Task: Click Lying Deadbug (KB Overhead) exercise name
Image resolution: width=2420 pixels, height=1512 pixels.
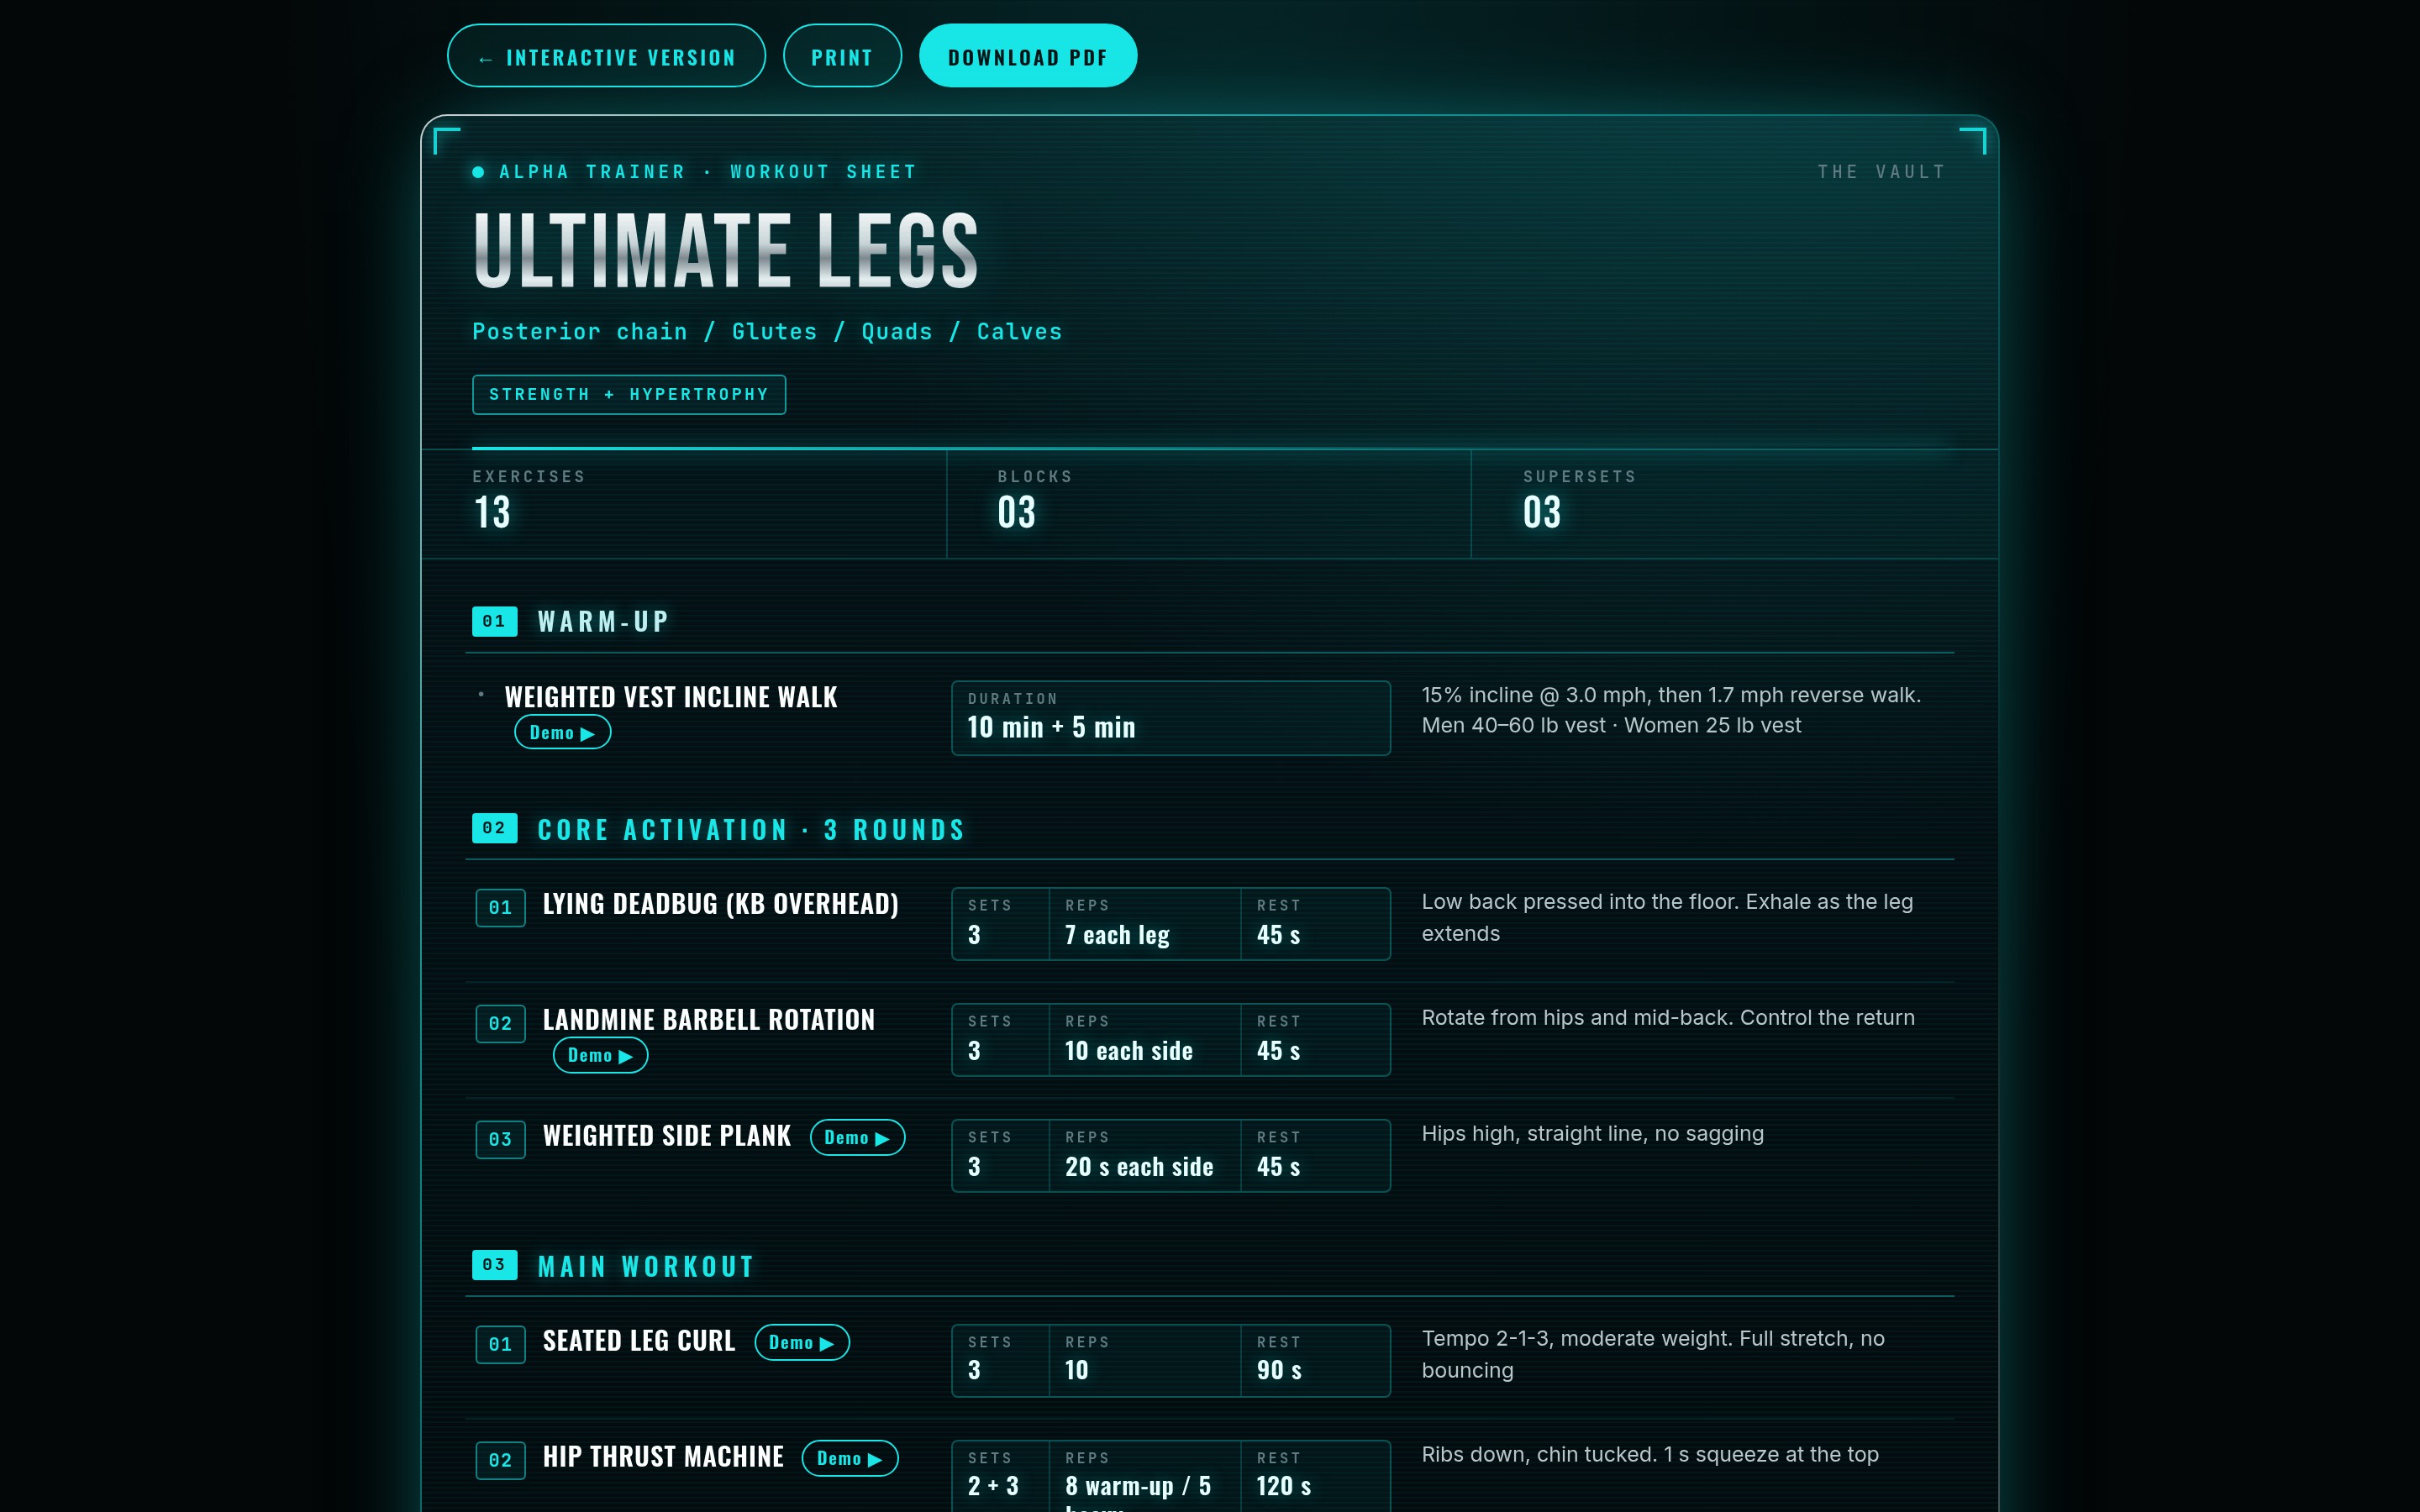Action: [720, 903]
